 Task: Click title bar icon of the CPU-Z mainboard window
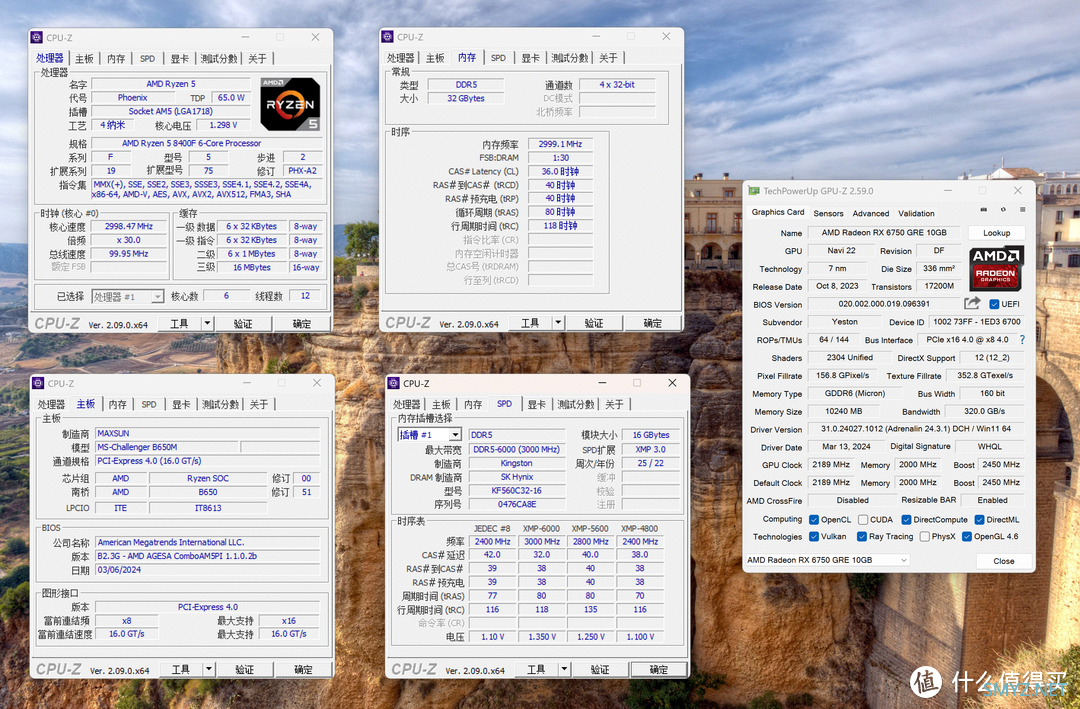tap(38, 383)
